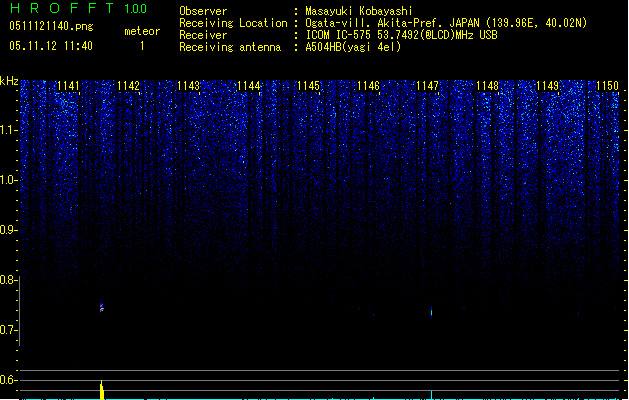Click the date stamp 05.11.12 11:40
Screen dimensions: 629x400
click(51, 46)
